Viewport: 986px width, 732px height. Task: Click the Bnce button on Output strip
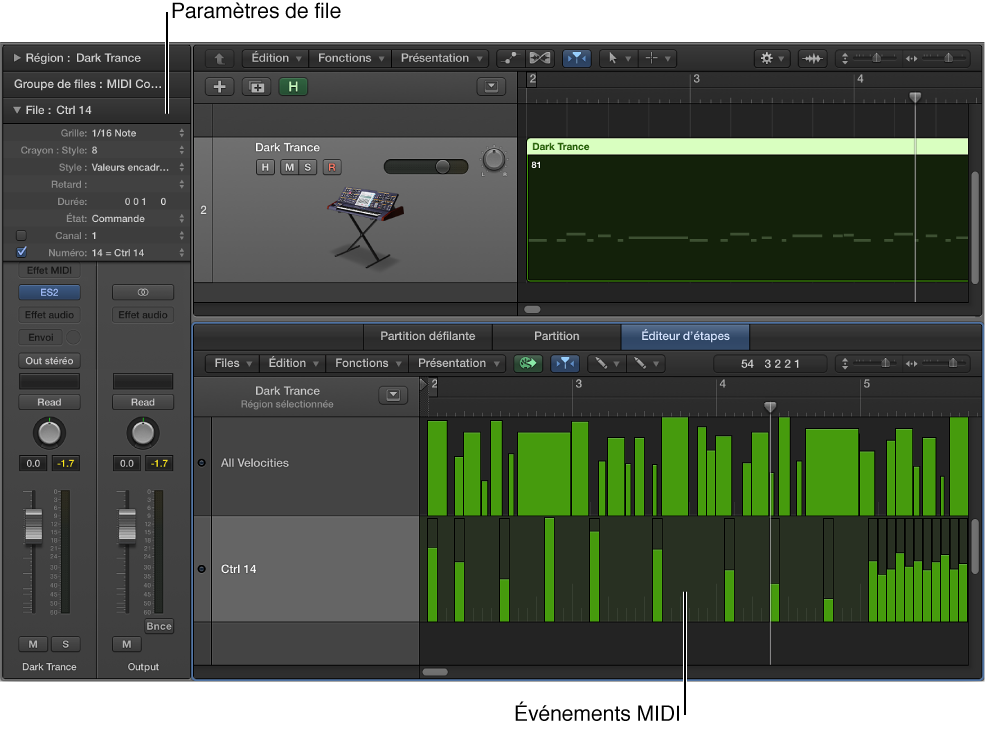pos(158,626)
